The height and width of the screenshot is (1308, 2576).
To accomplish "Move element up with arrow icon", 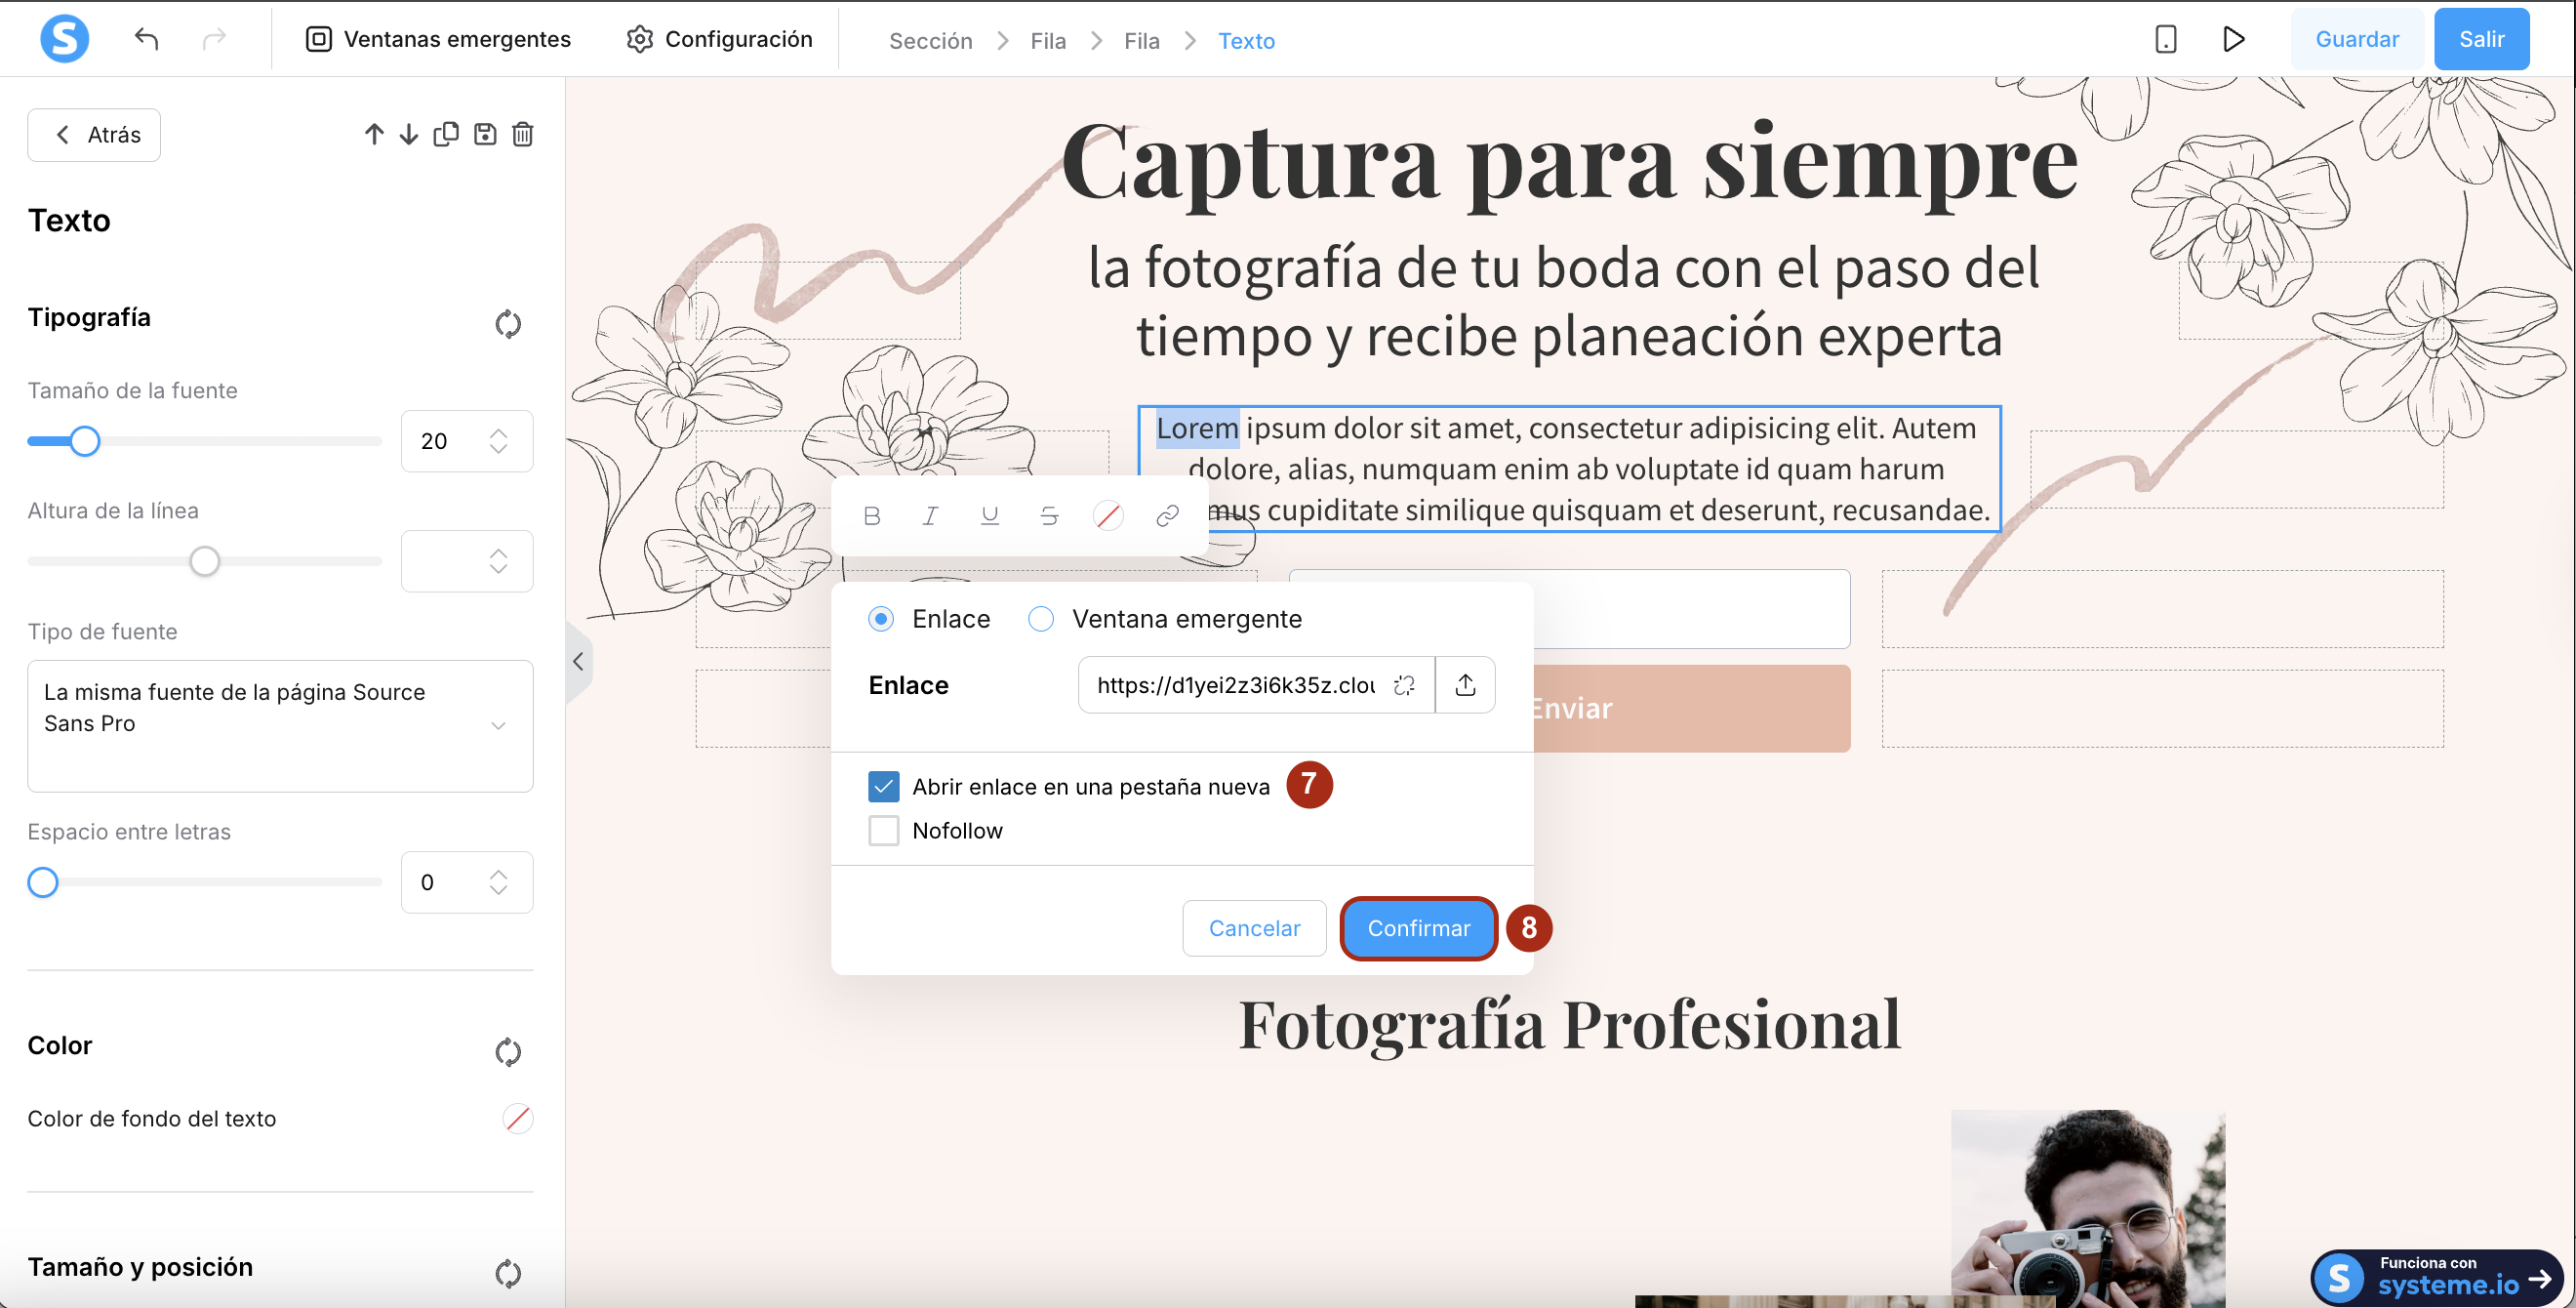I will click(374, 134).
